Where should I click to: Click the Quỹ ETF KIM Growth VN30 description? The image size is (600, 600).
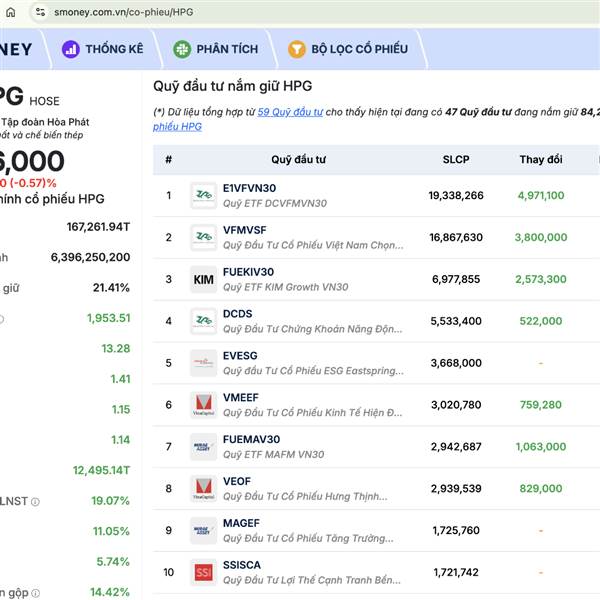tap(285, 287)
